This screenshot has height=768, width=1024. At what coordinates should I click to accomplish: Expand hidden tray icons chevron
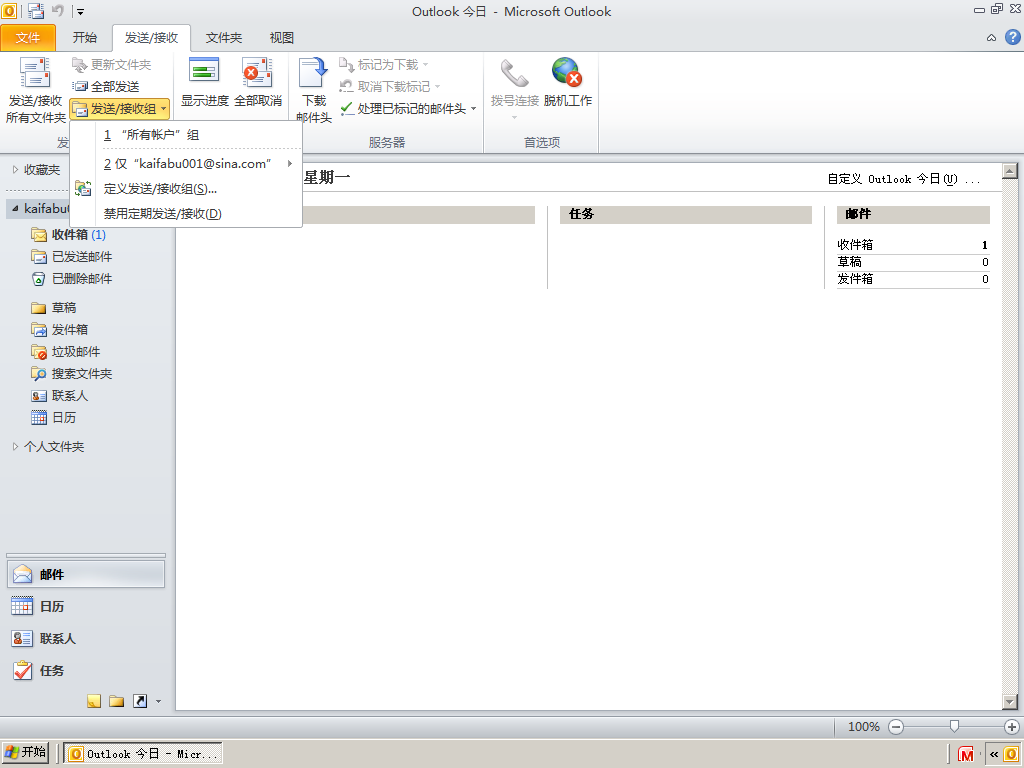(x=993, y=754)
